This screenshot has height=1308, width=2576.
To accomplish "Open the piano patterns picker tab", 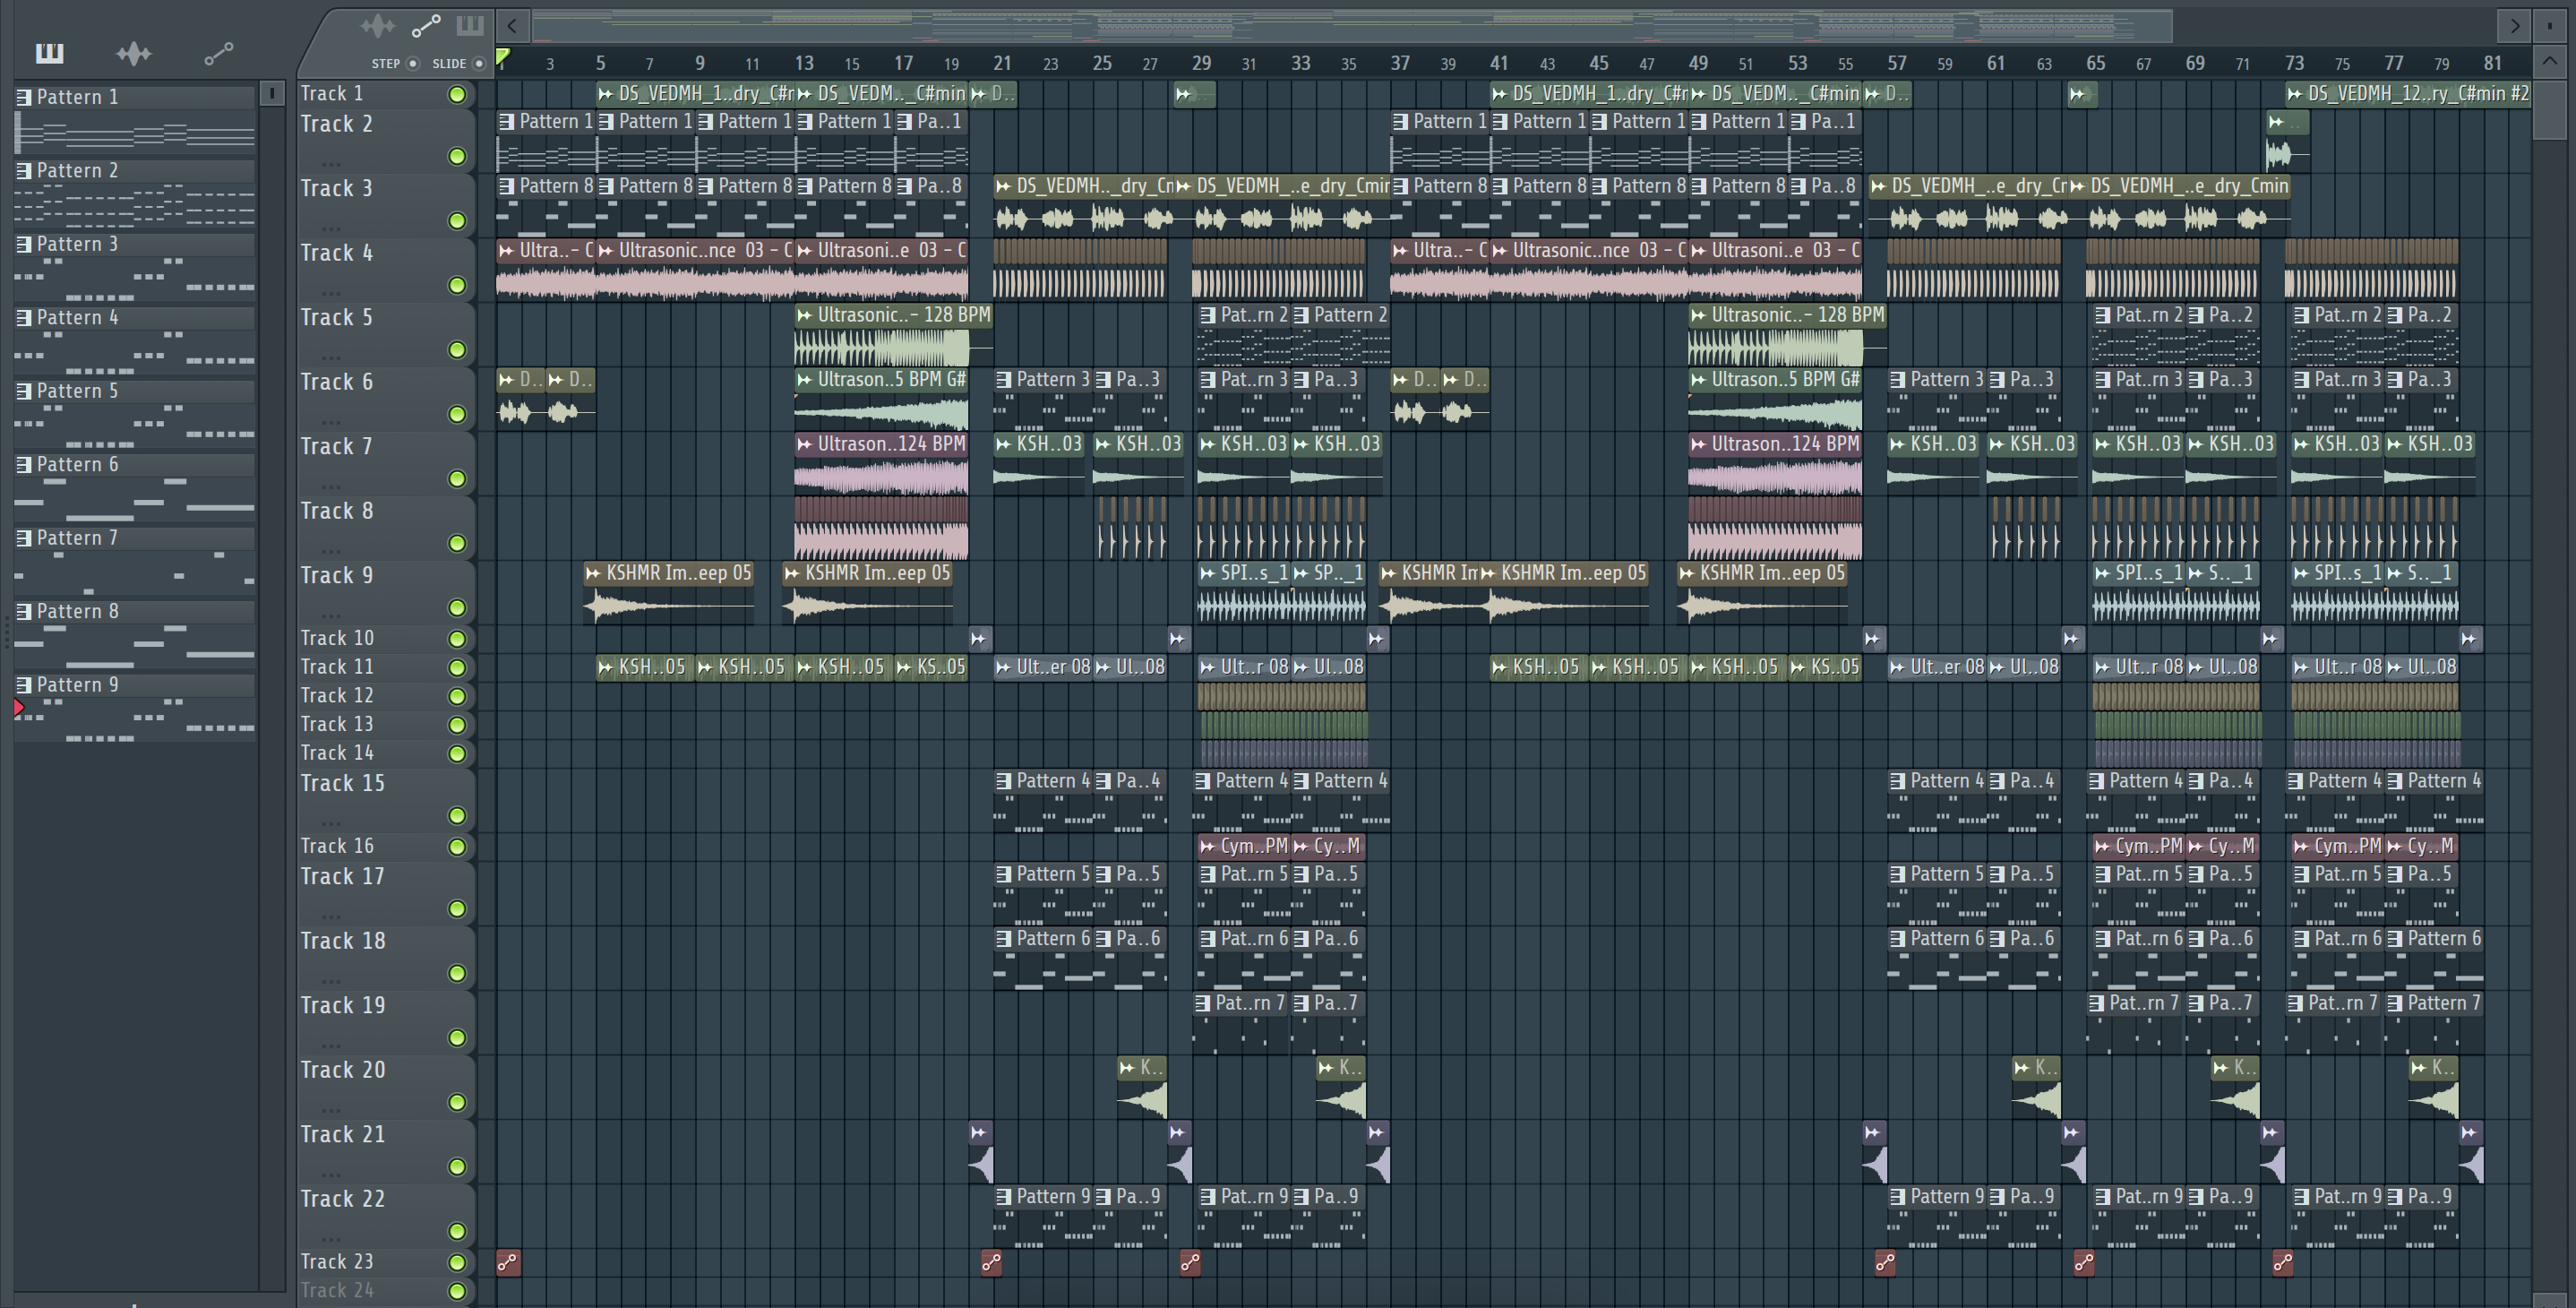I will (49, 53).
